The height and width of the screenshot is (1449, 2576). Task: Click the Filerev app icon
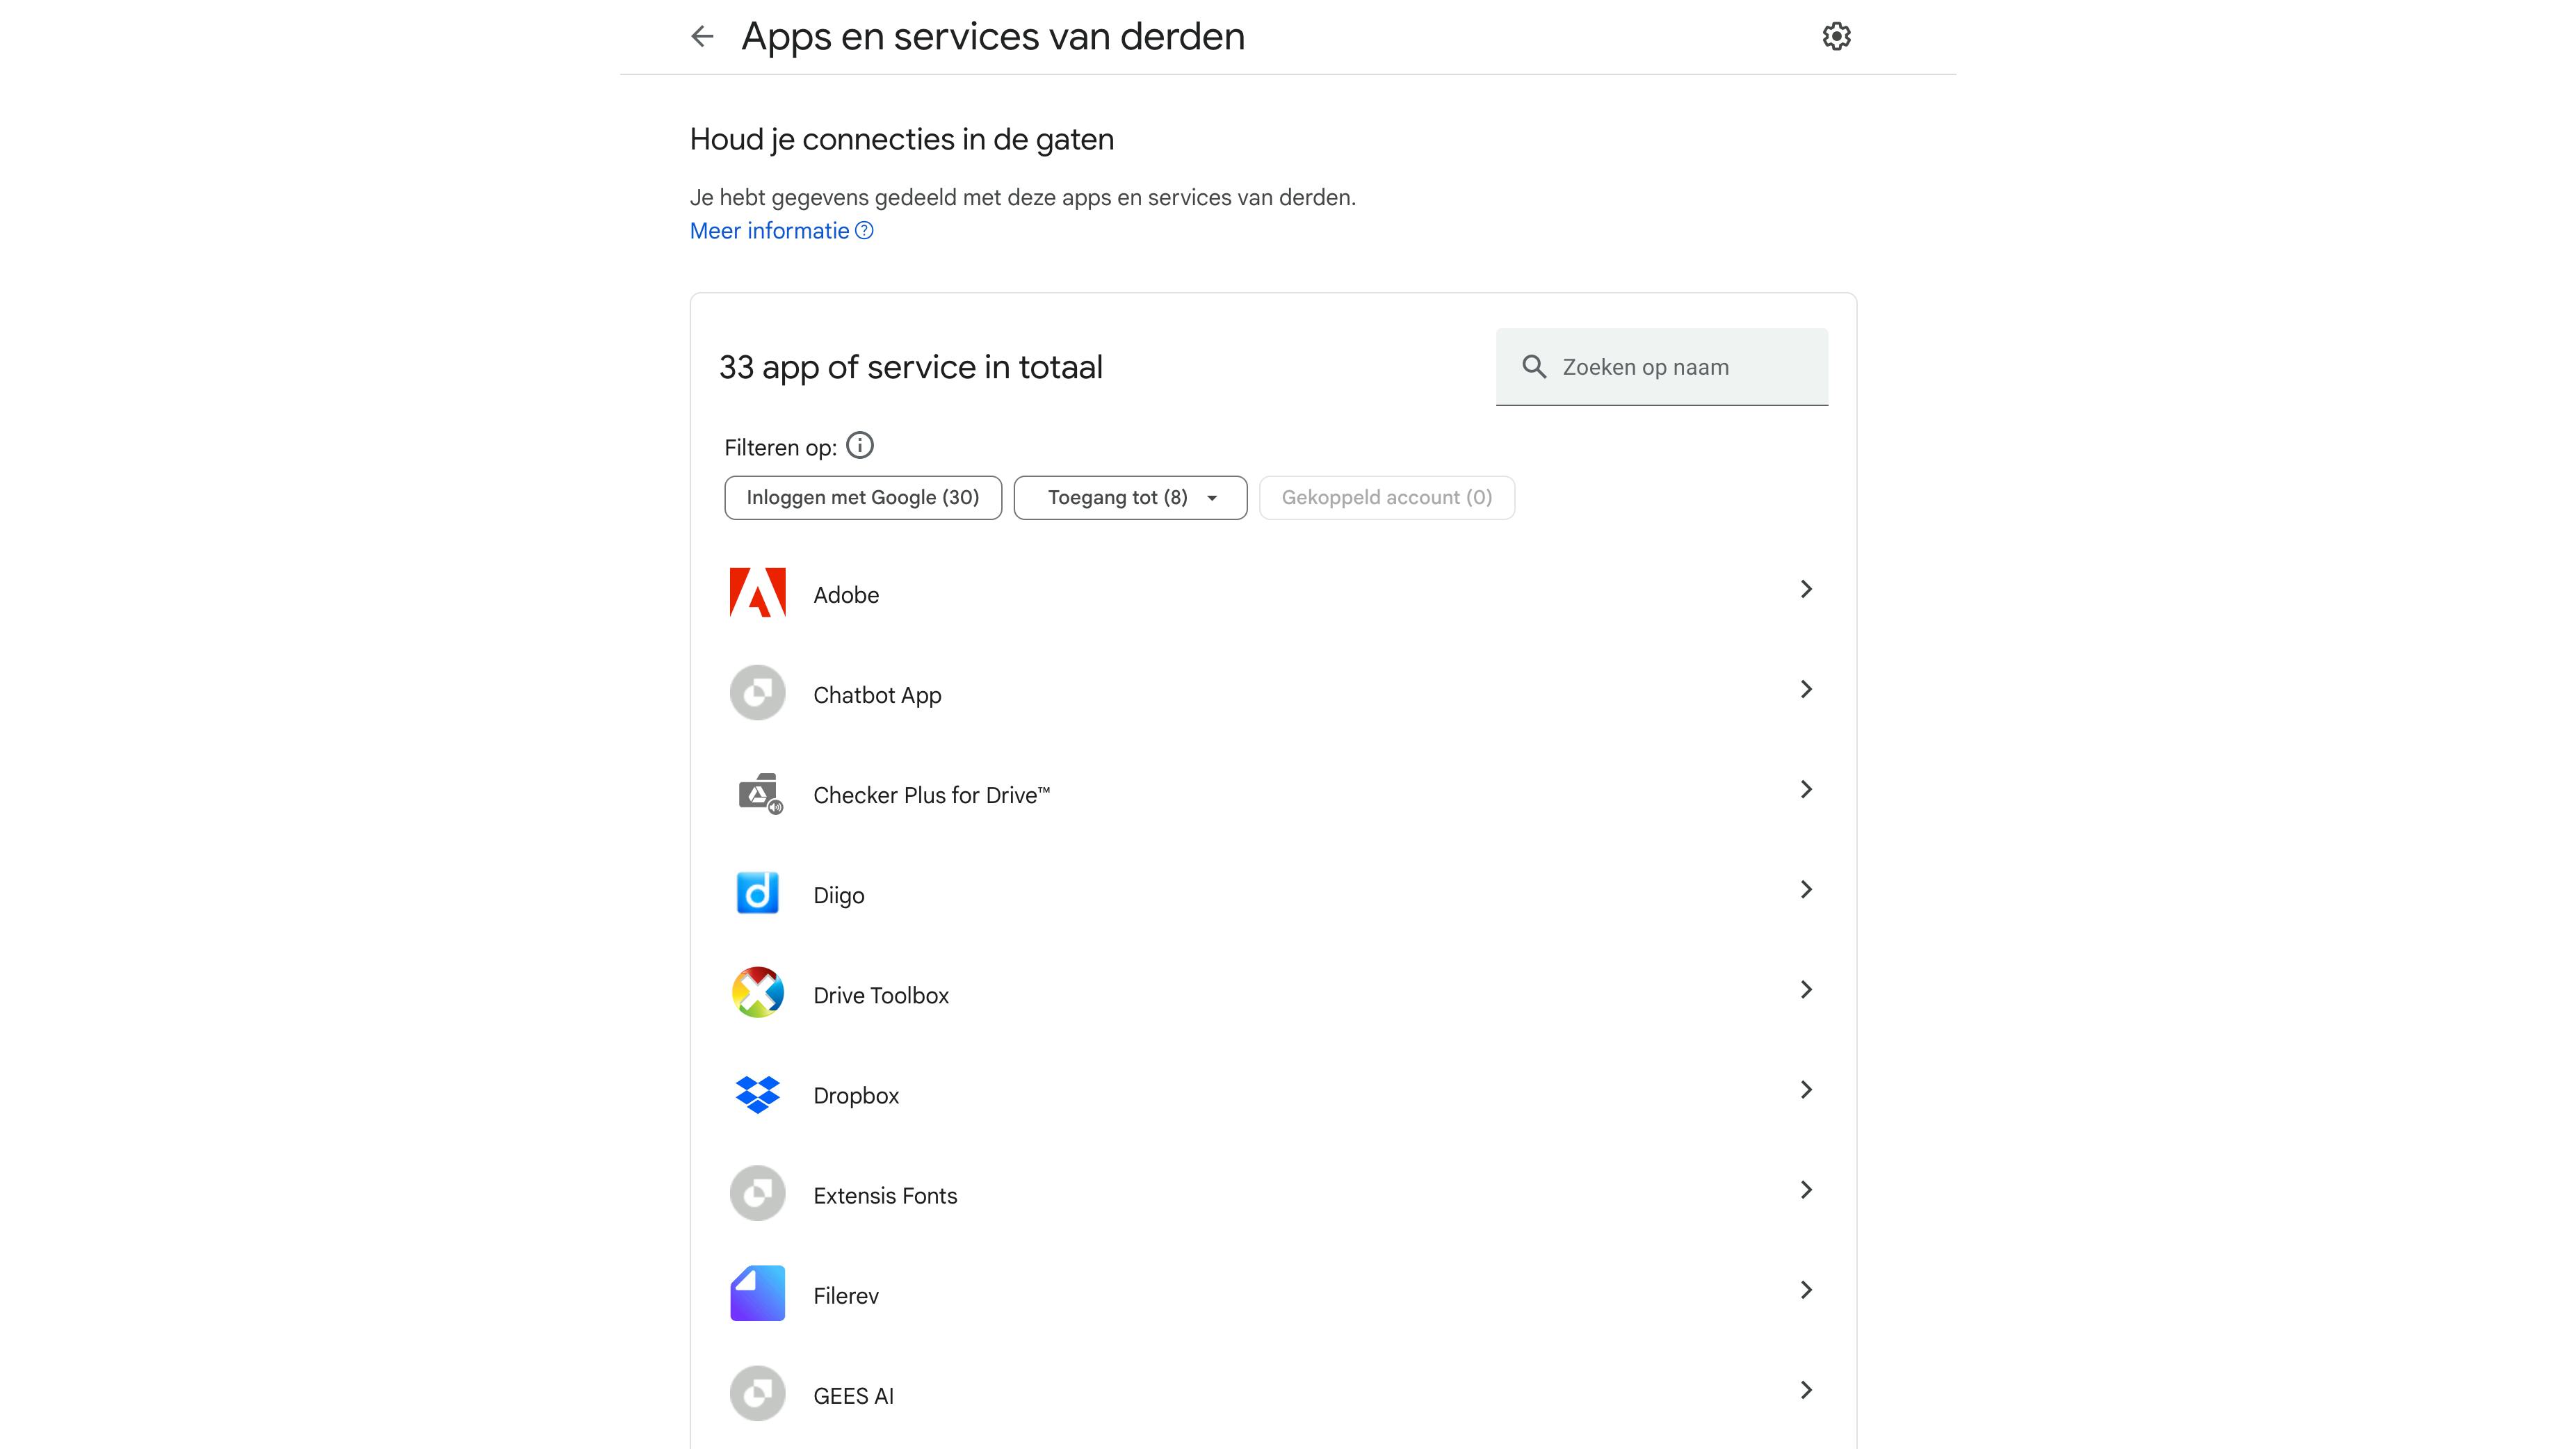[757, 1294]
